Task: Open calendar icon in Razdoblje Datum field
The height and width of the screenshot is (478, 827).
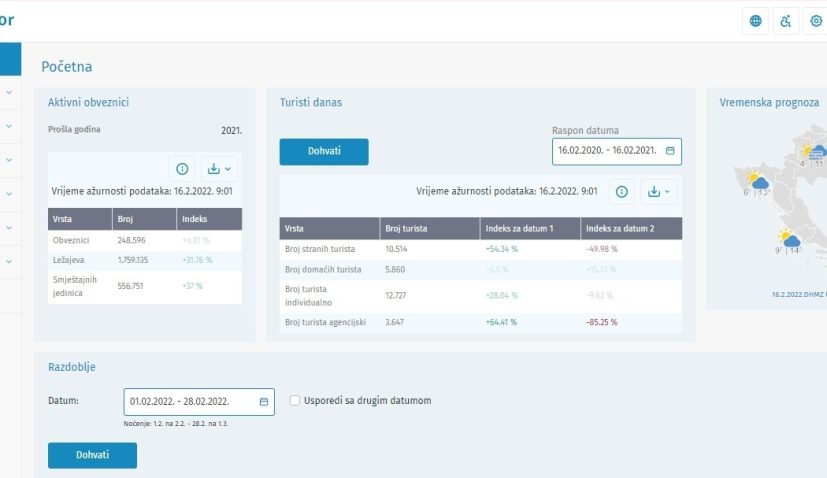Action: tap(264, 402)
